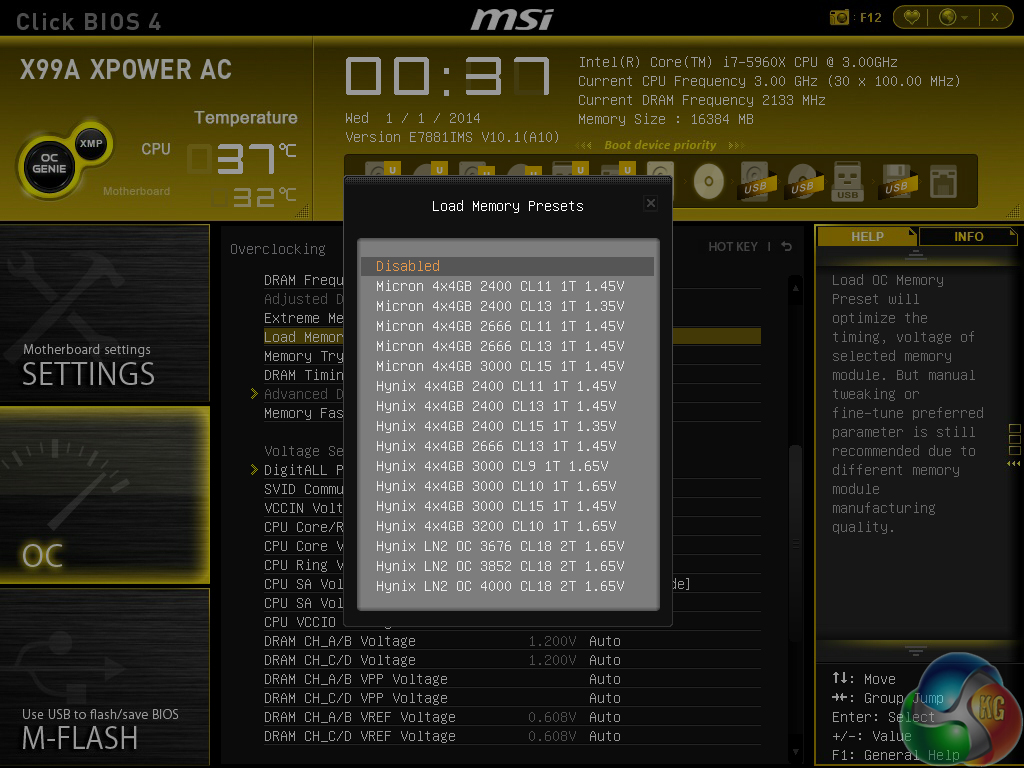1024x768 pixels.
Task: Click the left arrows beside Boot device priority
Action: click(x=584, y=145)
